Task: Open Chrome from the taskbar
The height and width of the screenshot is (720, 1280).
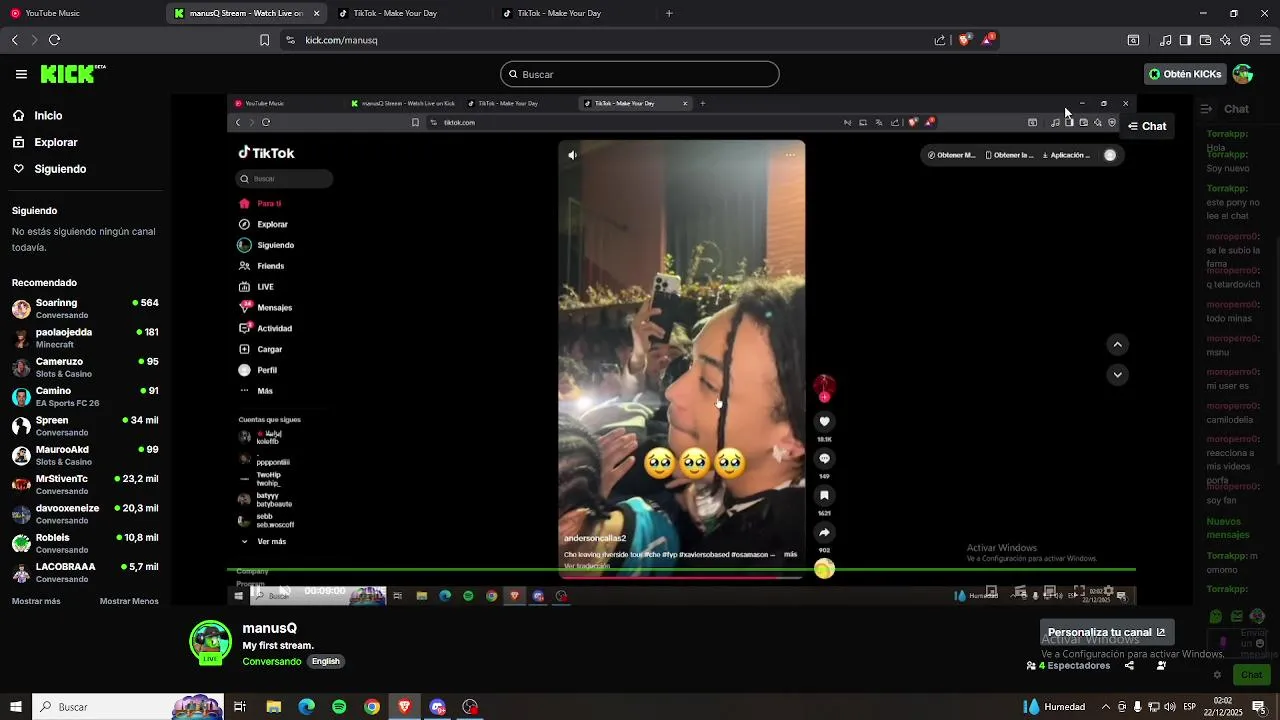Action: (372, 707)
